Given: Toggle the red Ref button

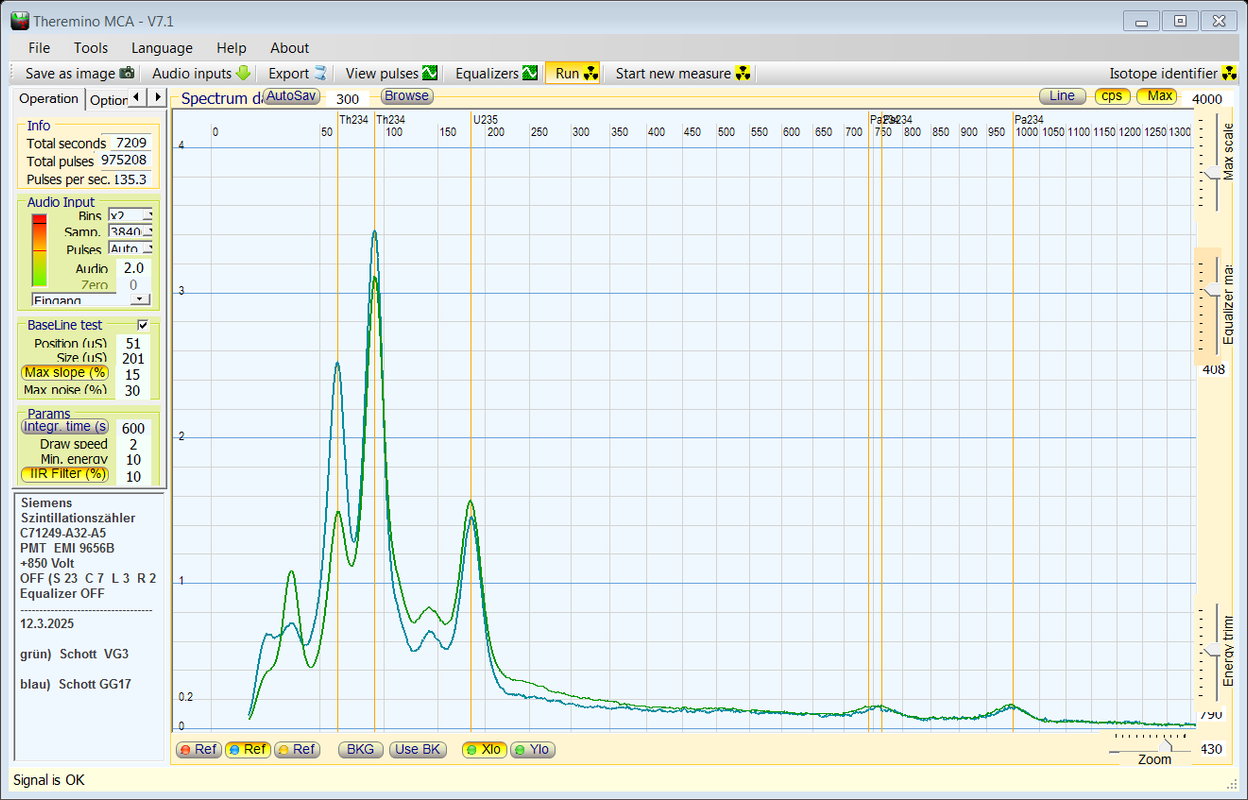Looking at the screenshot, I should pyautogui.click(x=197, y=750).
